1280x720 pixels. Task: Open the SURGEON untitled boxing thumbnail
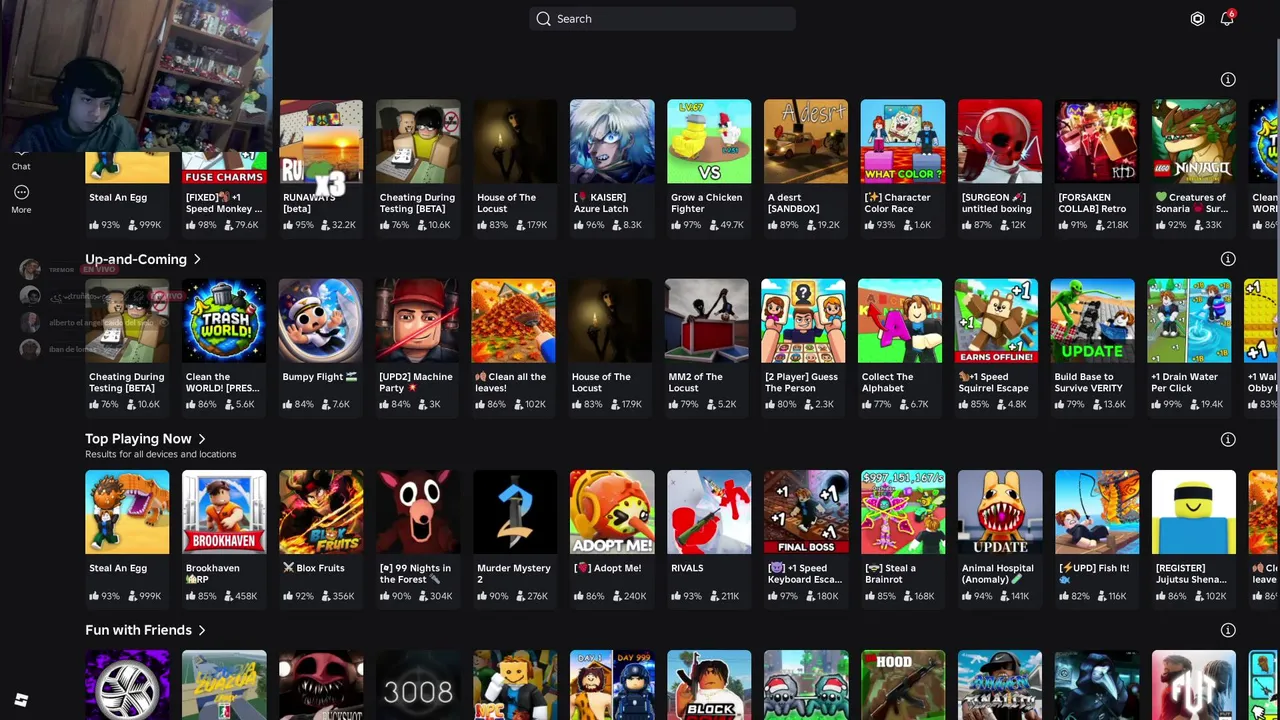pos(1000,142)
